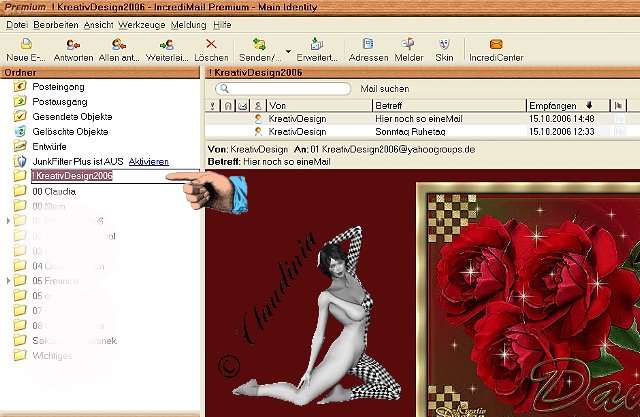Open message 'Sonntag Ruhetag'
This screenshot has height=417, width=640.
410,131
